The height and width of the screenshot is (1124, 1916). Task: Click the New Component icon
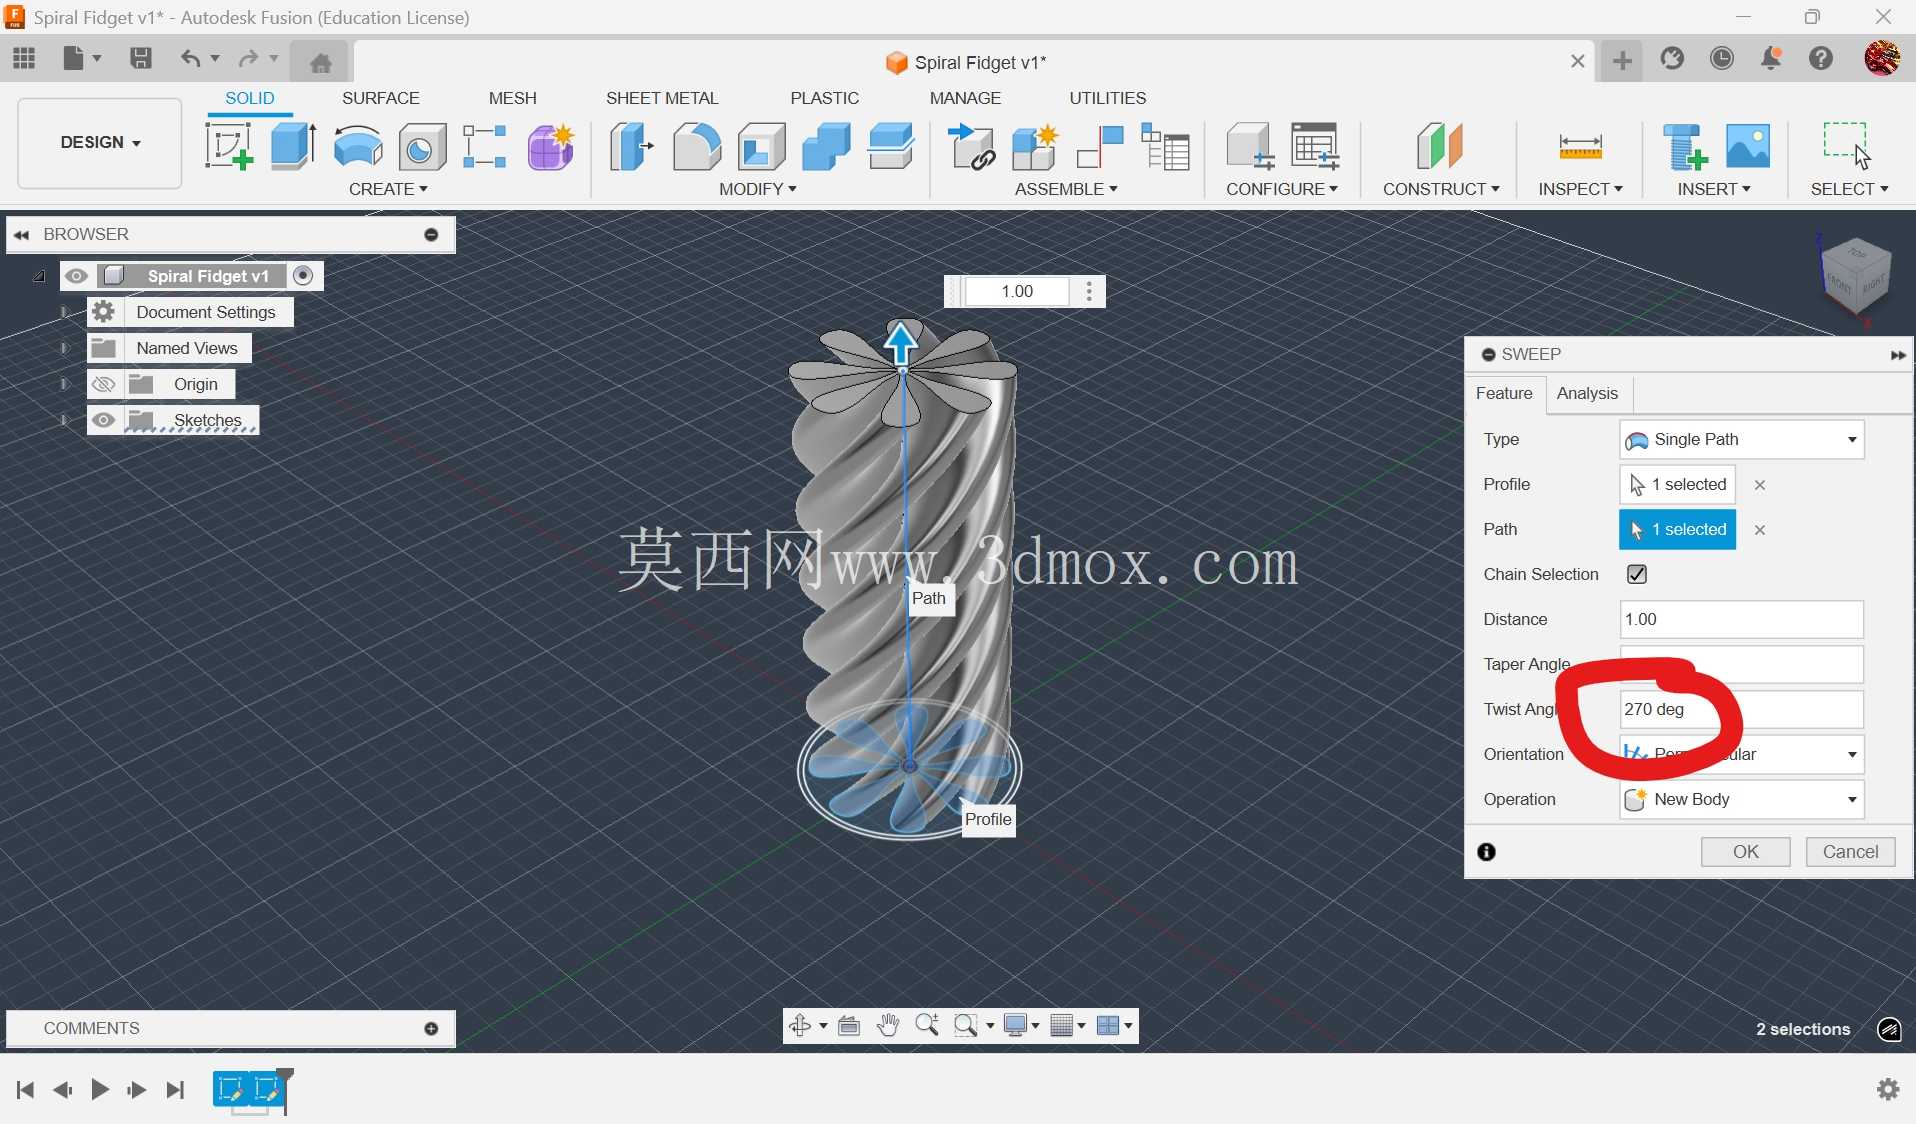[x=1035, y=146]
